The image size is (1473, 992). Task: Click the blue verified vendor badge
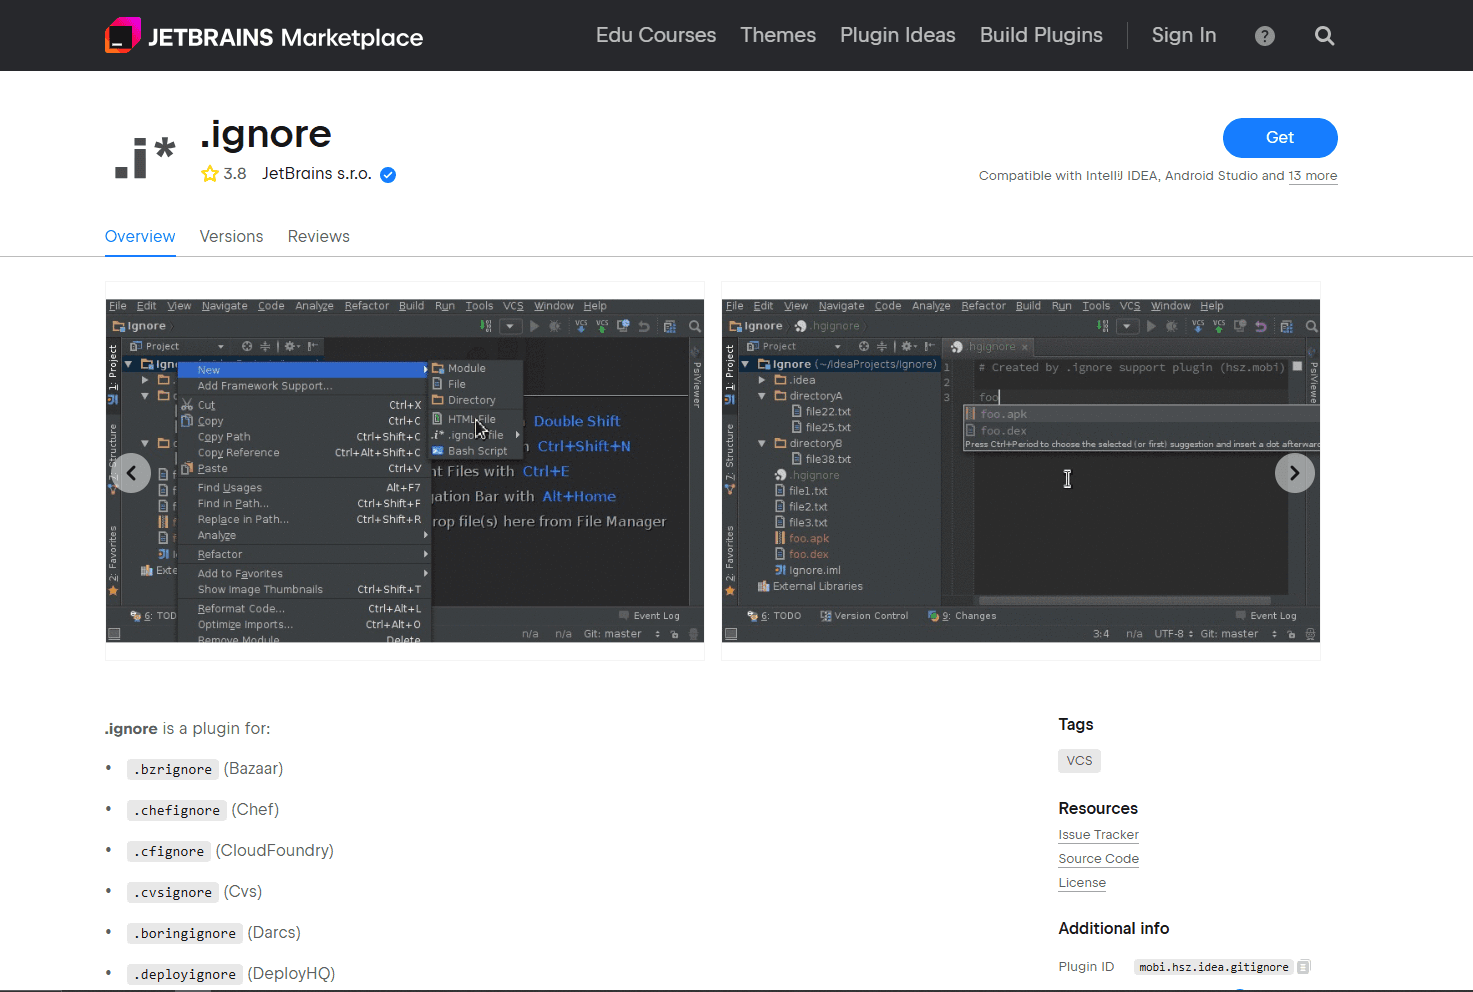(388, 175)
